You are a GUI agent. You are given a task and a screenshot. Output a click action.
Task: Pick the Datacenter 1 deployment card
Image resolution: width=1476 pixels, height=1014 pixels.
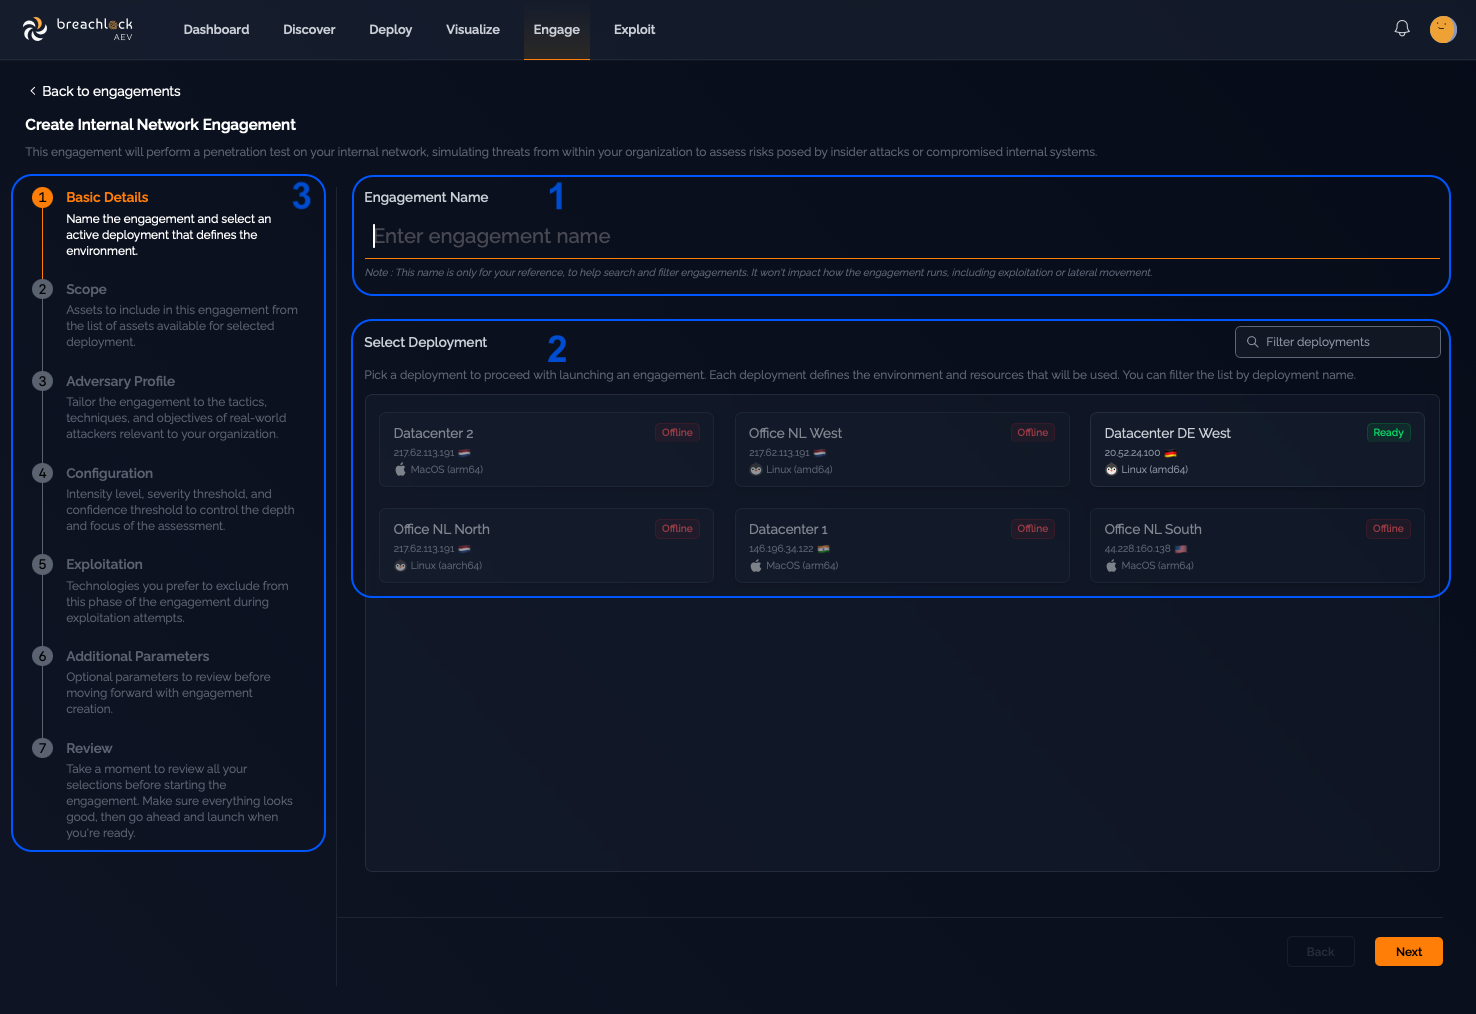pos(902,545)
